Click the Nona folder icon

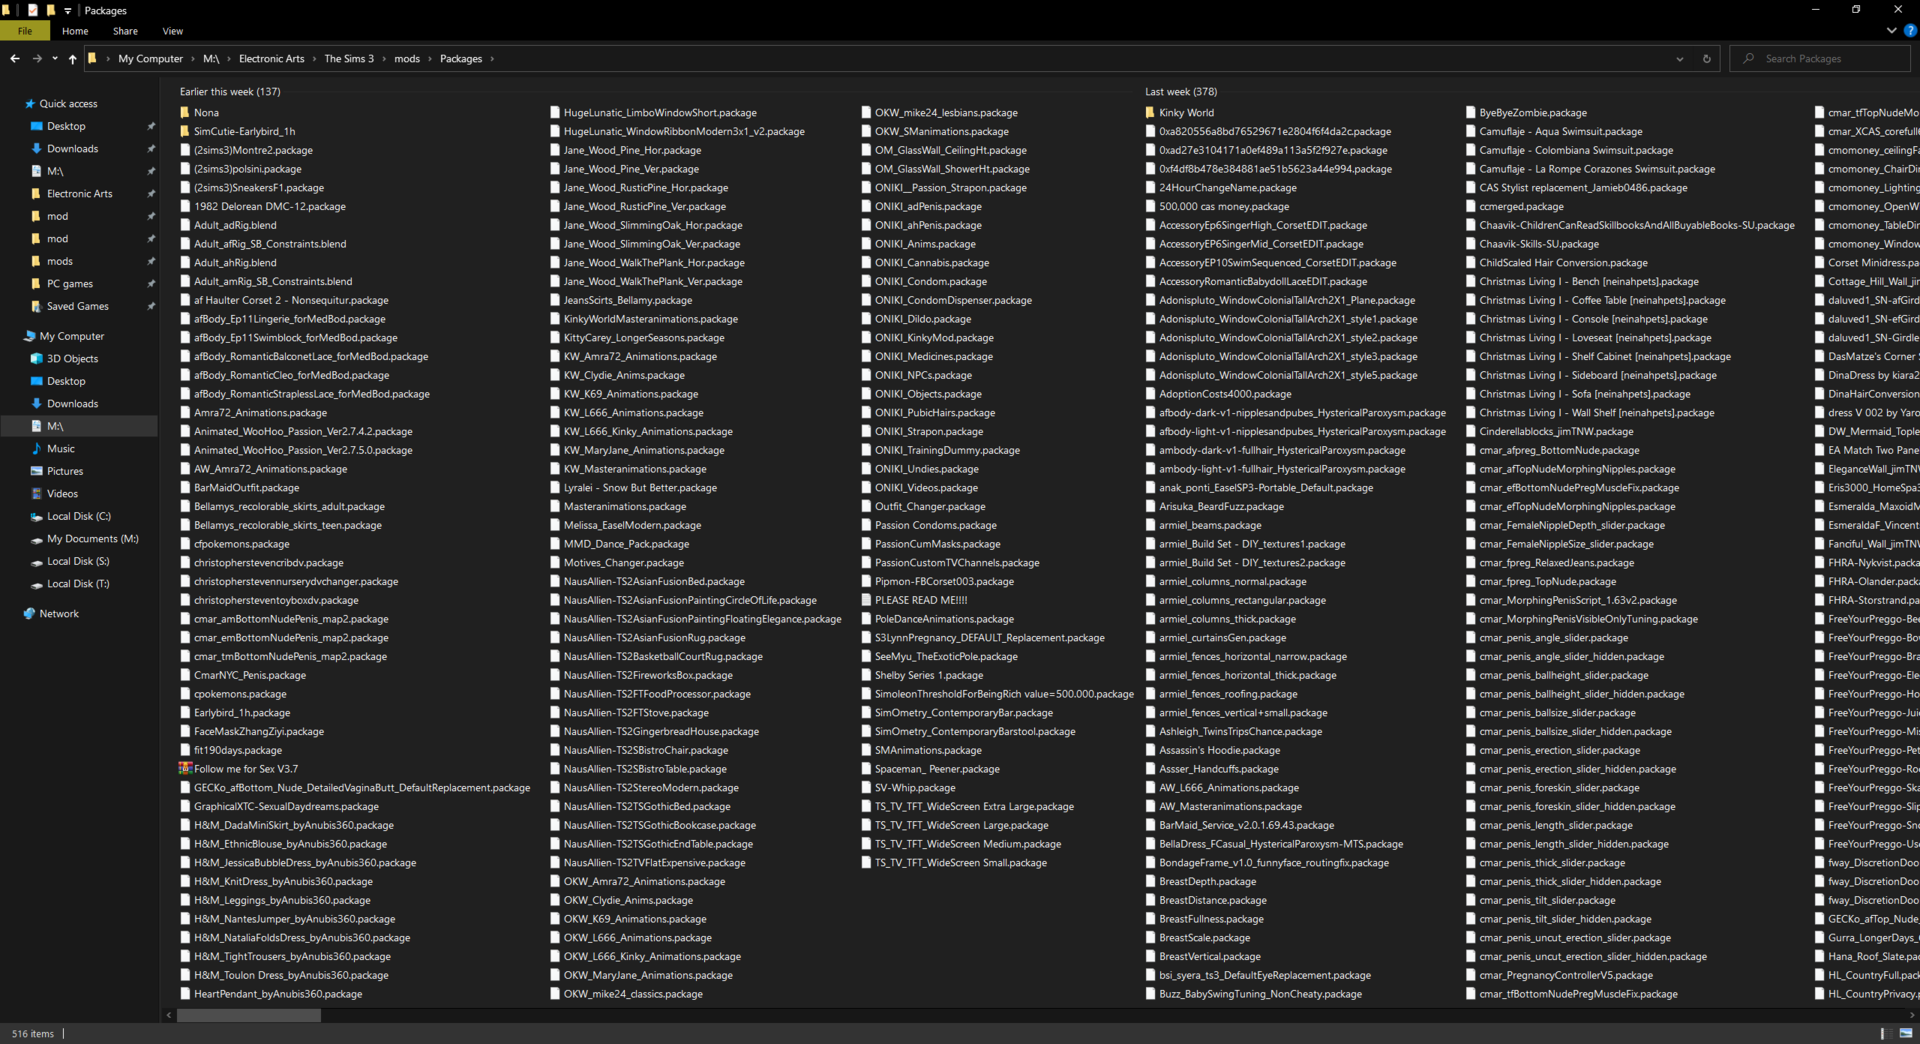(185, 113)
